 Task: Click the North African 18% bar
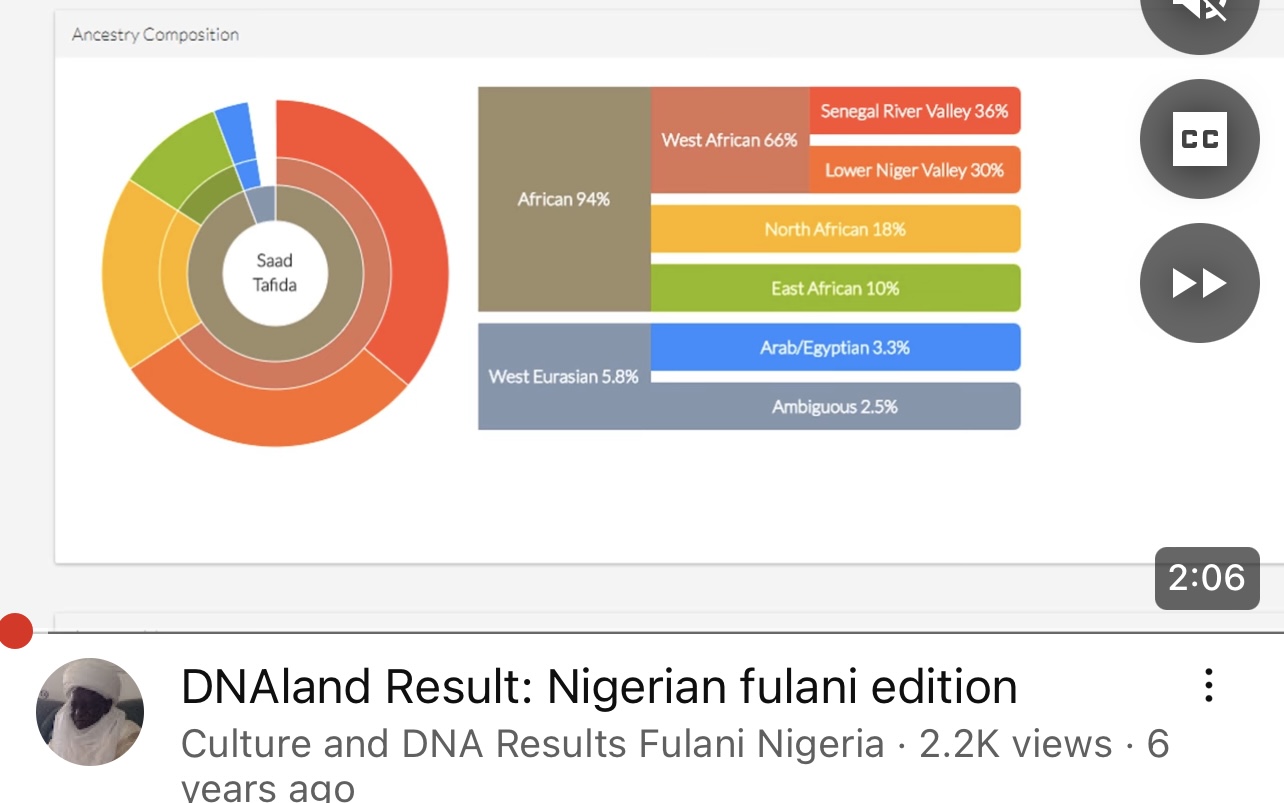click(x=835, y=229)
